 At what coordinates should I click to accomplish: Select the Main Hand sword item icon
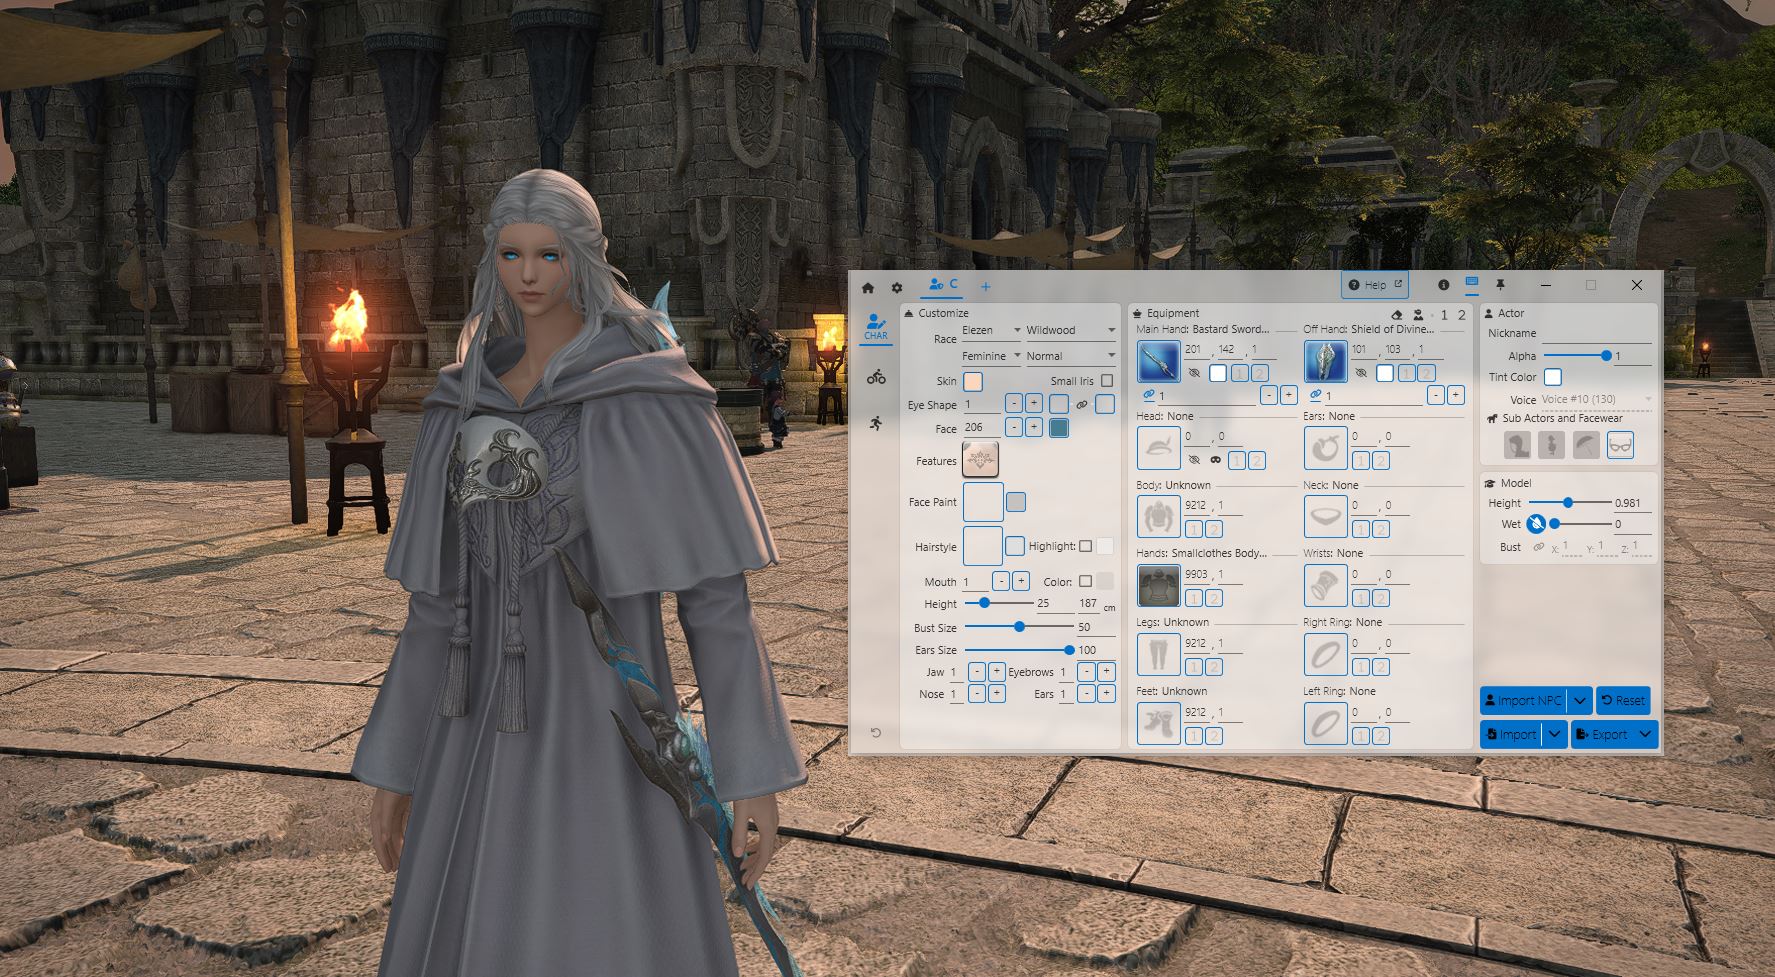pyautogui.click(x=1159, y=361)
